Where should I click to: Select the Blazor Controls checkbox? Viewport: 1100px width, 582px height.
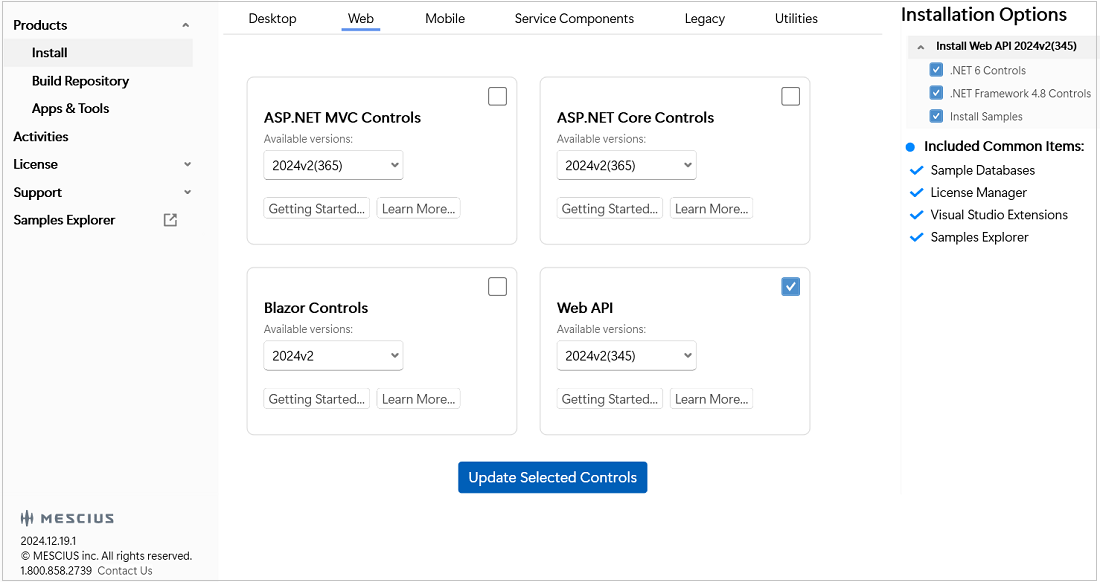point(497,287)
